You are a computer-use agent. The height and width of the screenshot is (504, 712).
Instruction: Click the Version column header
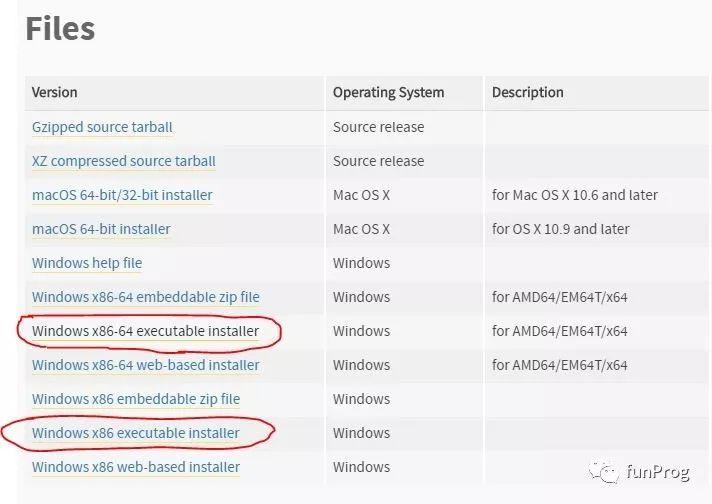click(54, 93)
